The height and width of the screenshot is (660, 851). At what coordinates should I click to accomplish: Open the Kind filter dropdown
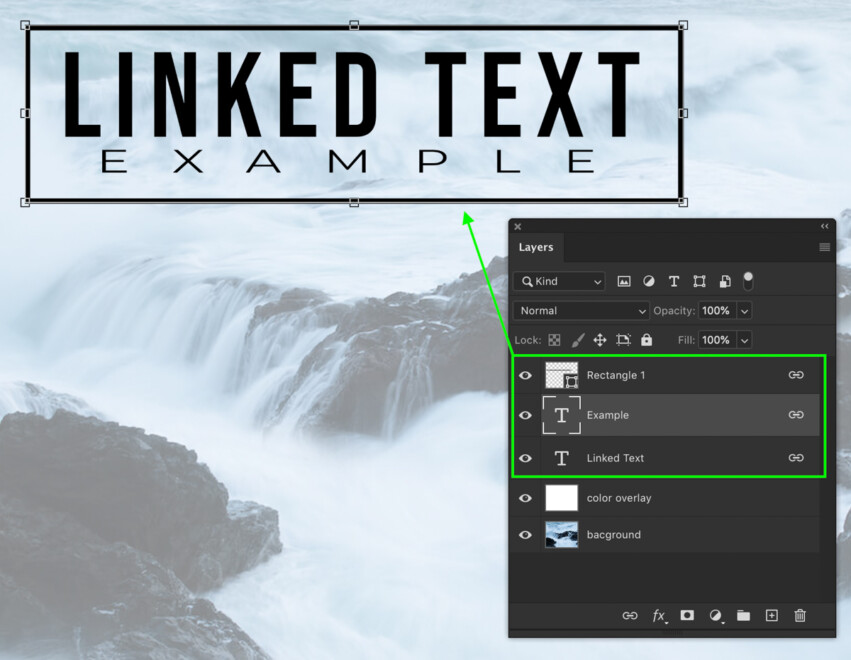point(559,281)
